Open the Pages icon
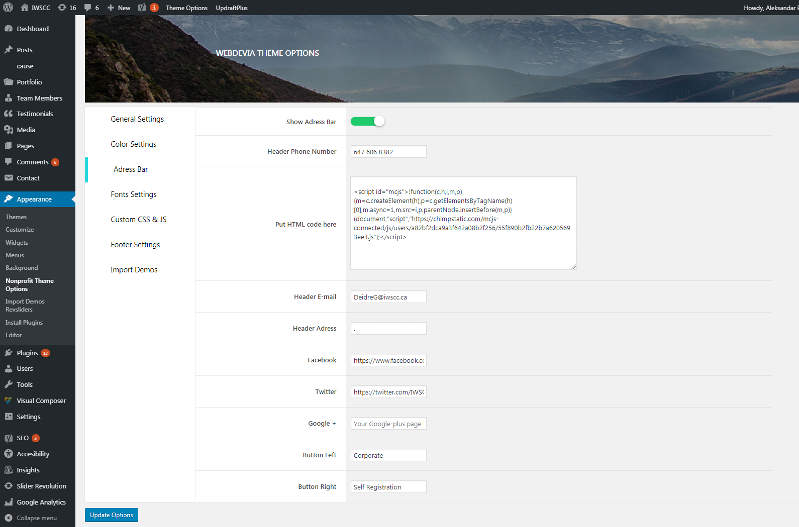The image size is (799, 527). click(x=8, y=146)
